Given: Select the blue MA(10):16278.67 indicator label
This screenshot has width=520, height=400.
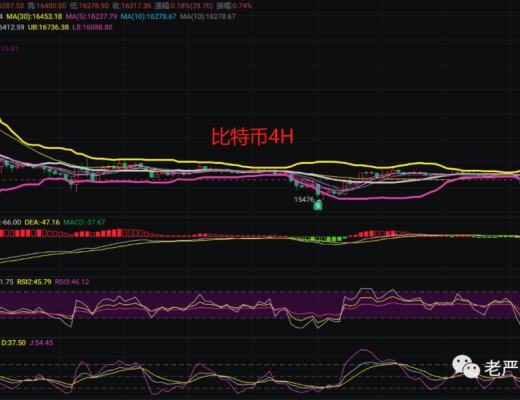Looking at the screenshot, I should (148, 16).
